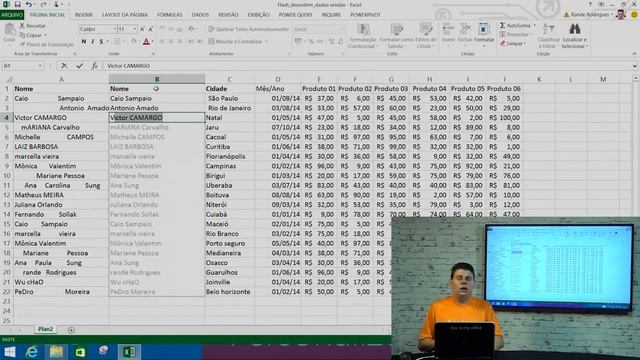Open the Copiar dropdown arrow
Viewport: 640px width, 360px height.
point(45,35)
